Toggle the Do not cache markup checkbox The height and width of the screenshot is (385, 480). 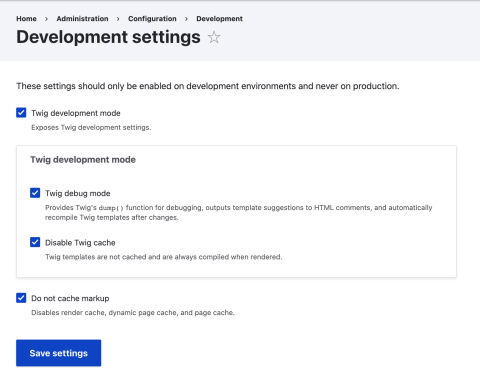[21, 298]
